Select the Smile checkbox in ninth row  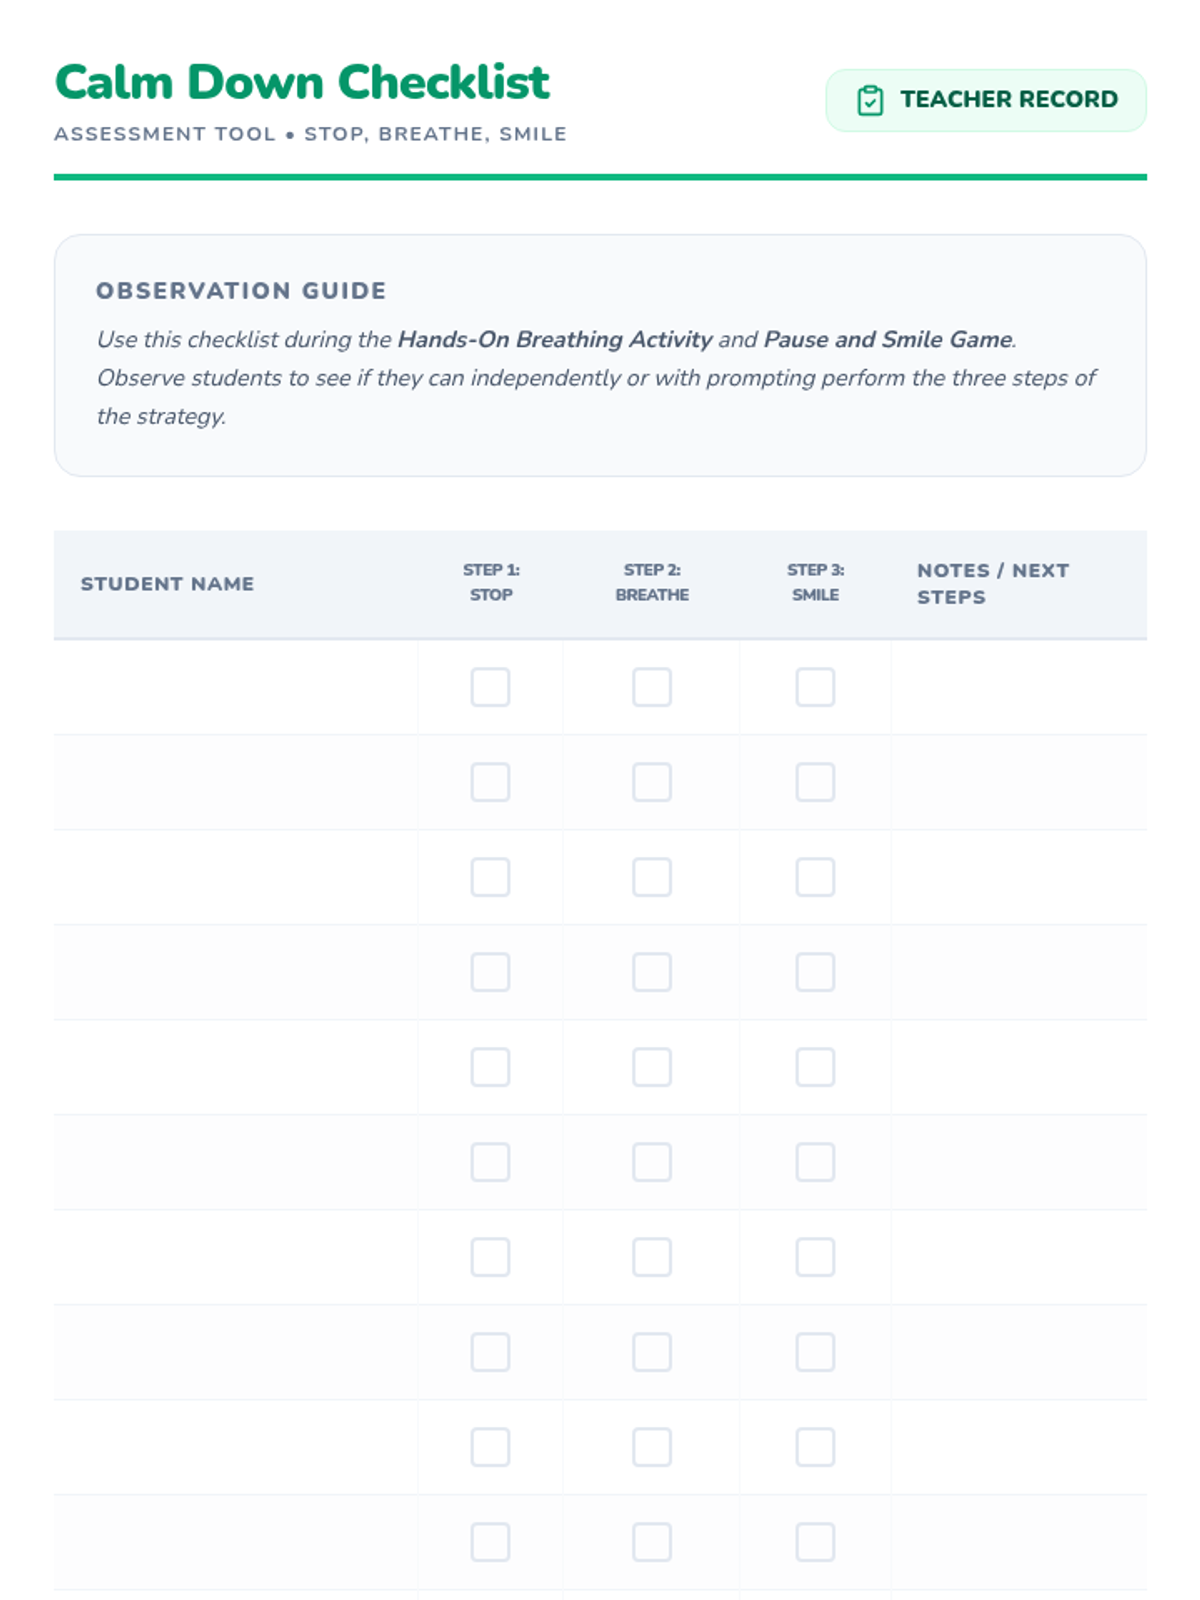tap(815, 1447)
